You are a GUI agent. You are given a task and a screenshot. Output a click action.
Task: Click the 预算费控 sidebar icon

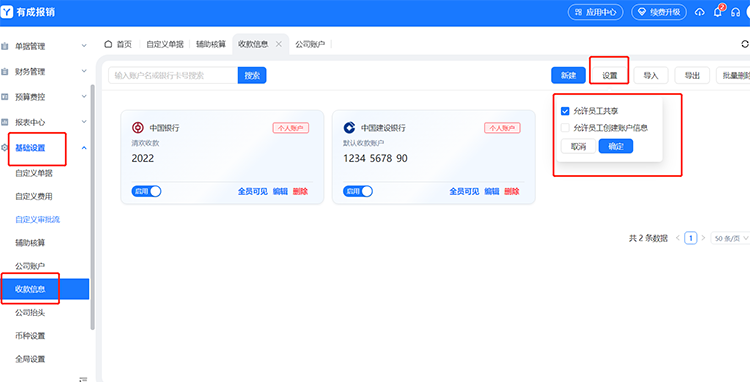(x=5, y=97)
